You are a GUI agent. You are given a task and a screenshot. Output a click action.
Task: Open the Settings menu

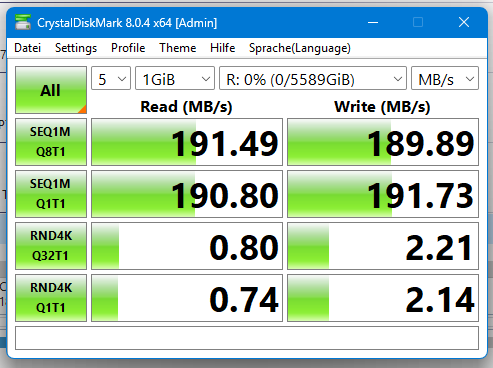(76, 48)
